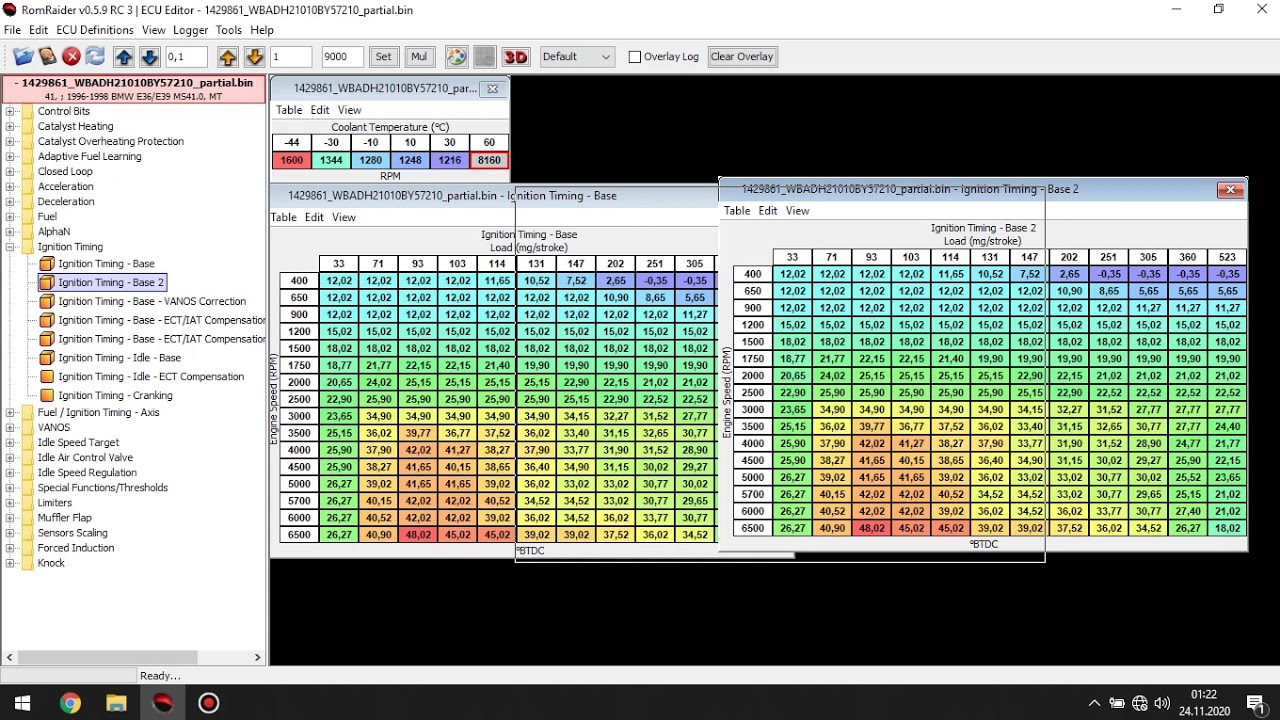Expand the VANOS tree folder
Viewport: 1280px width, 720px height.
click(x=10, y=427)
